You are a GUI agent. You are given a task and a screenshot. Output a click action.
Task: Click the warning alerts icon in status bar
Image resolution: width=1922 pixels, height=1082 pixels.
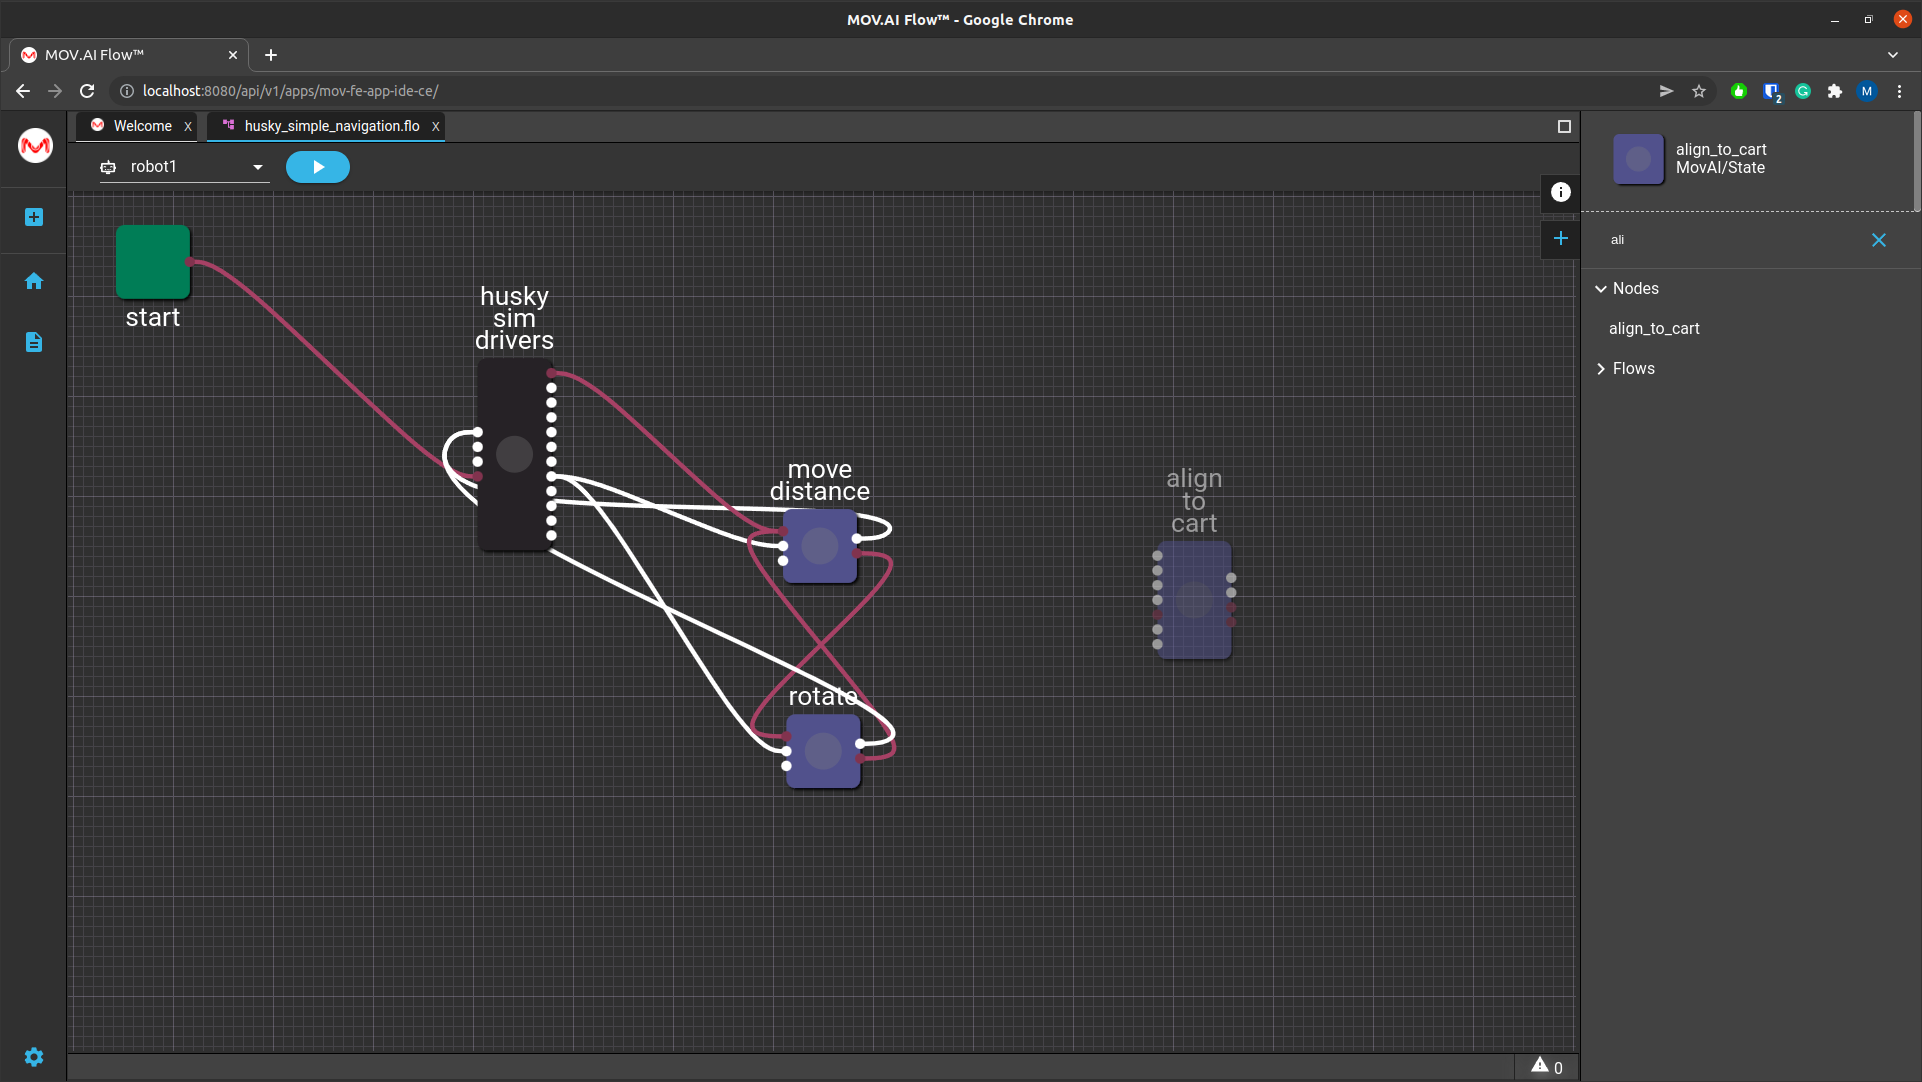pos(1540,1066)
